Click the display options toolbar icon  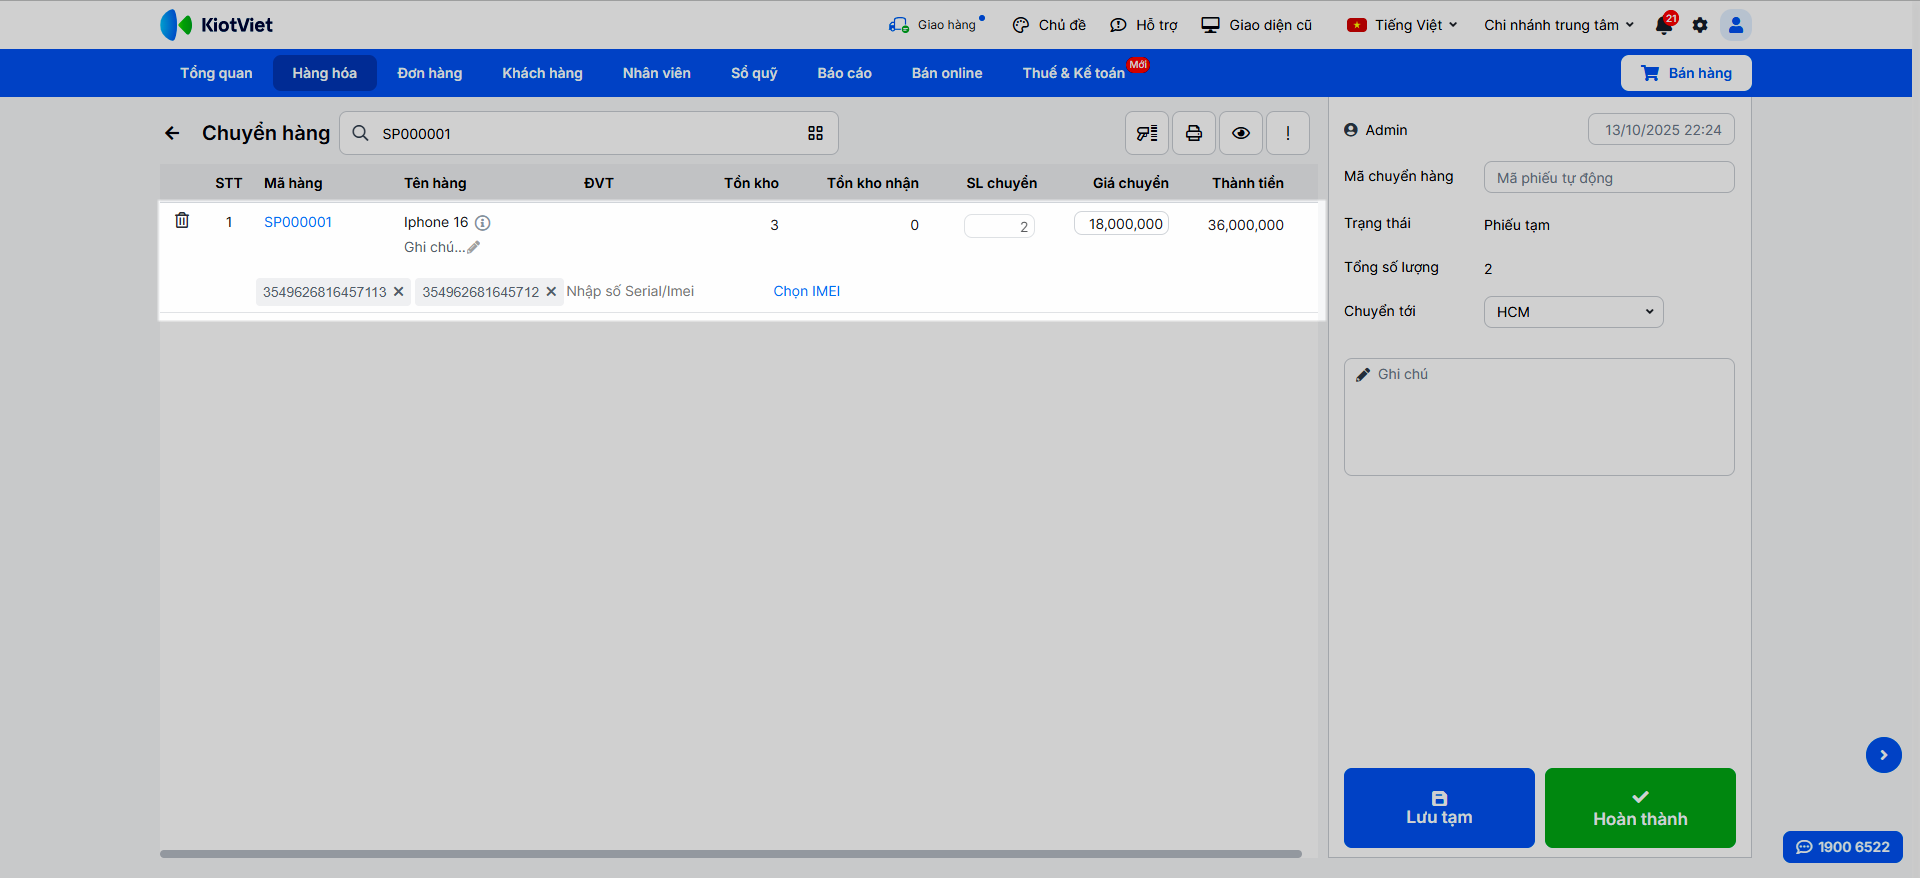(1147, 133)
